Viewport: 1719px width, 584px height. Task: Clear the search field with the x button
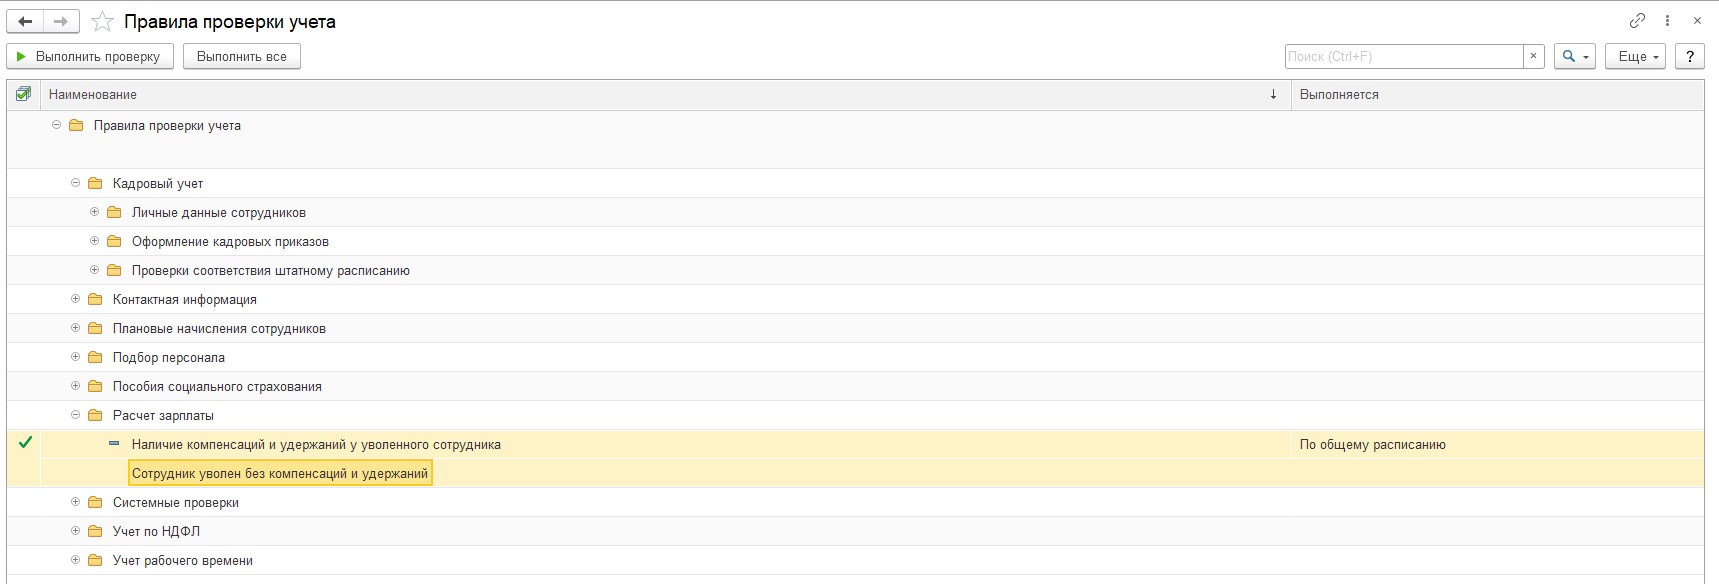click(x=1534, y=56)
